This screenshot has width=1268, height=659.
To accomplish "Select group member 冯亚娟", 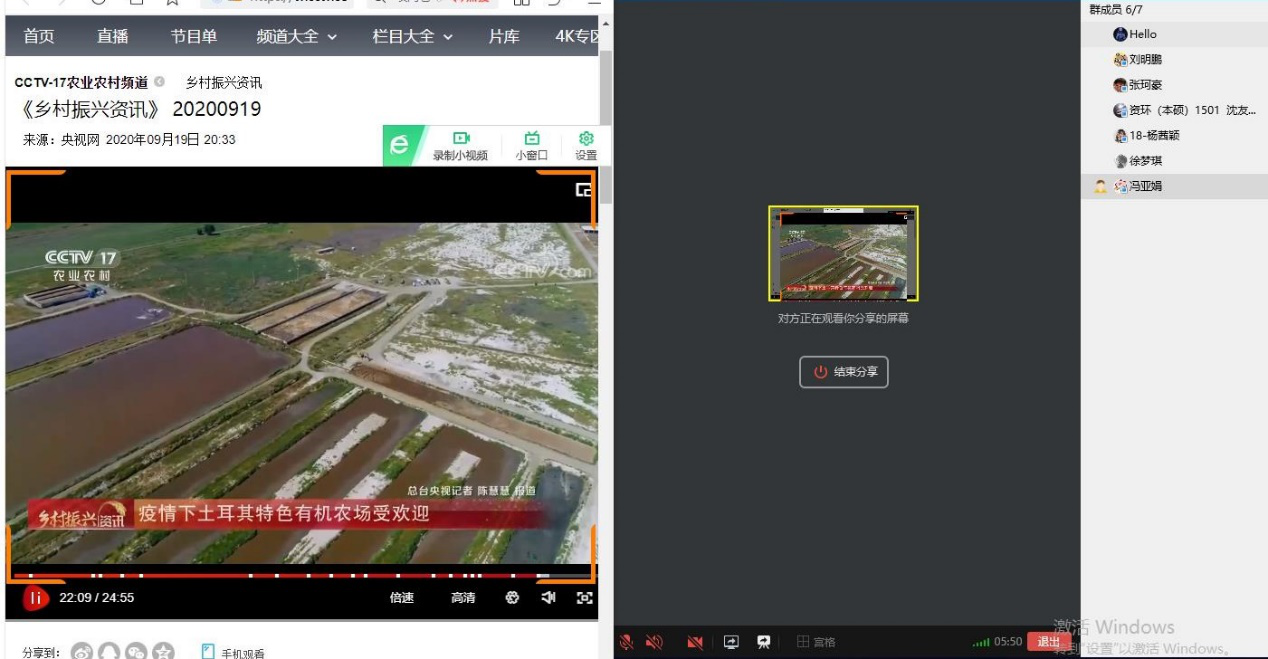I will click(1174, 186).
